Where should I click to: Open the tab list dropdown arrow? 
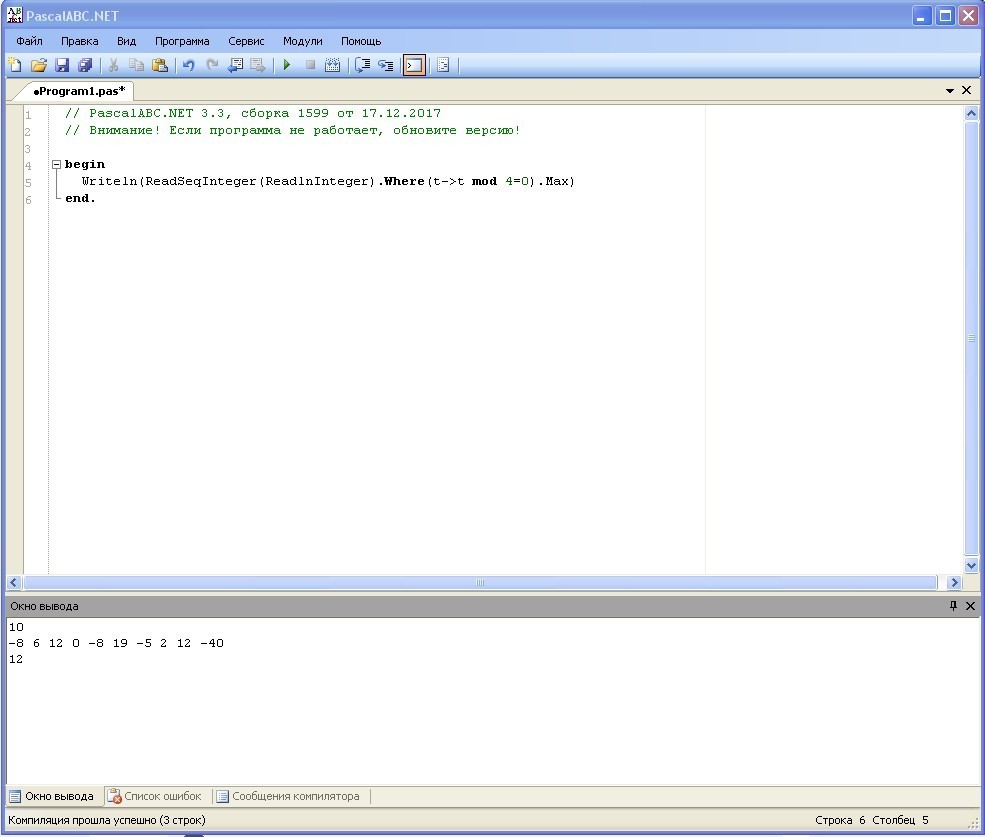coord(950,91)
